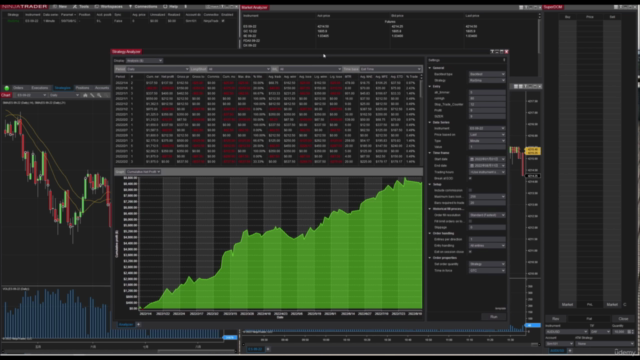The height and width of the screenshot is (360, 640).
Task: Sort by the Period column header
Action: point(120,76)
